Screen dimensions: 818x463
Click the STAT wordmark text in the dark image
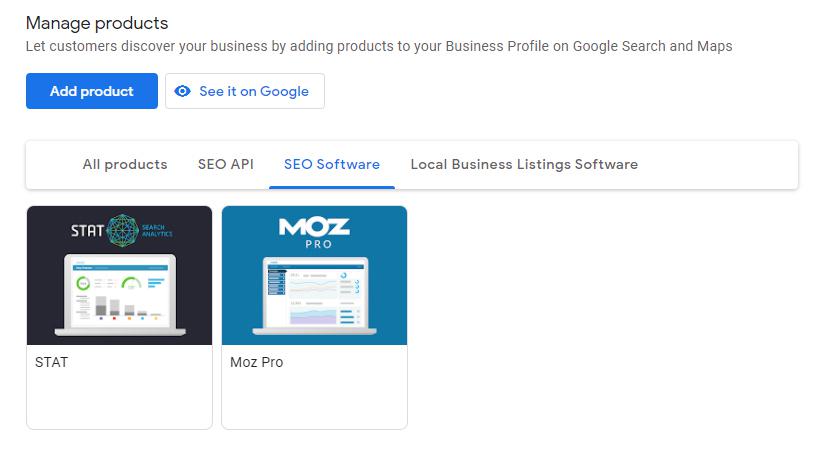tap(87, 231)
